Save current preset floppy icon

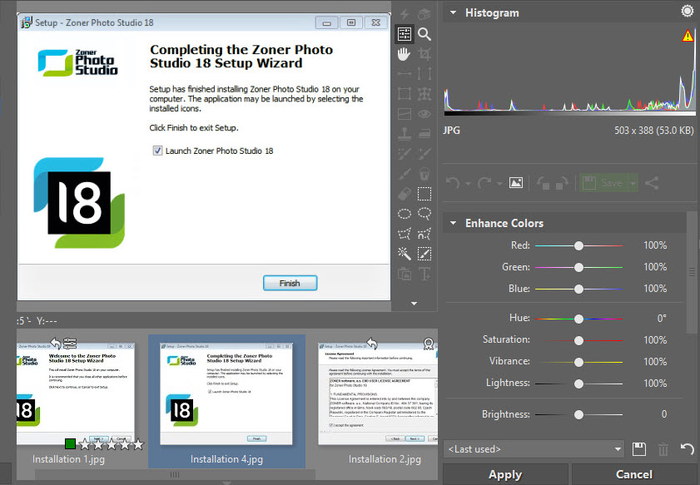coord(639,449)
